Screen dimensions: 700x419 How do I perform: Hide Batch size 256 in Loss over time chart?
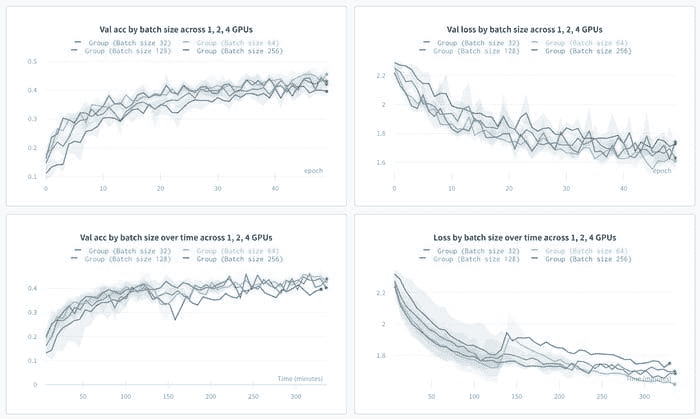[x=588, y=259]
